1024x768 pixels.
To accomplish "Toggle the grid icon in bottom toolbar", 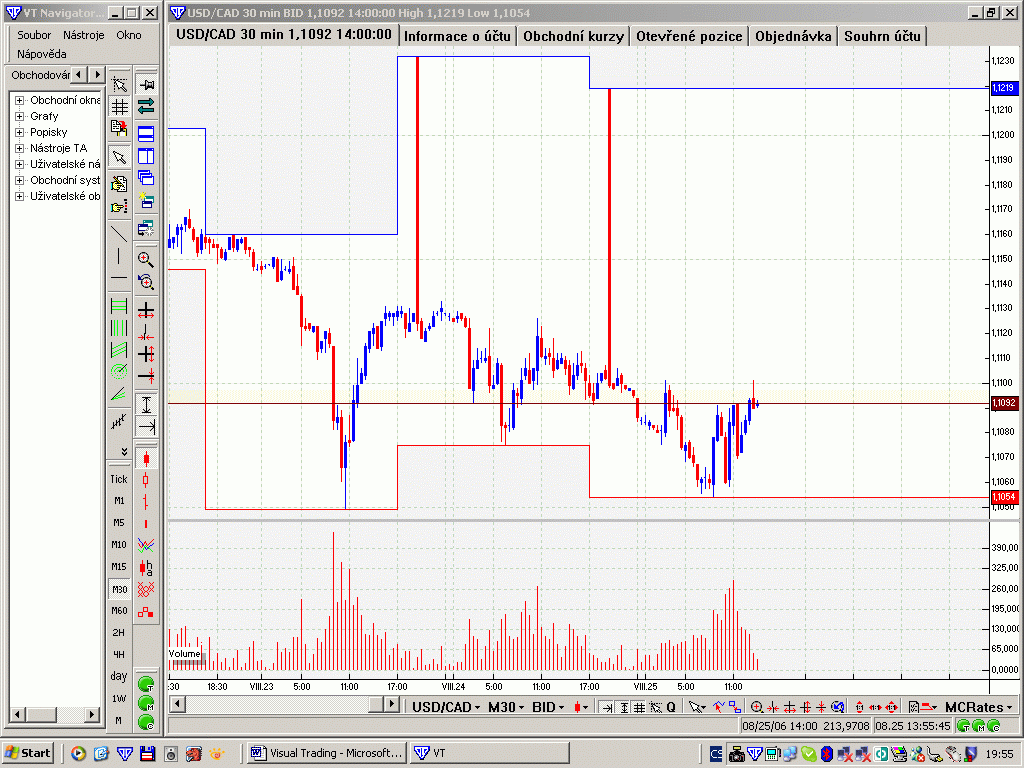I will click(x=639, y=707).
